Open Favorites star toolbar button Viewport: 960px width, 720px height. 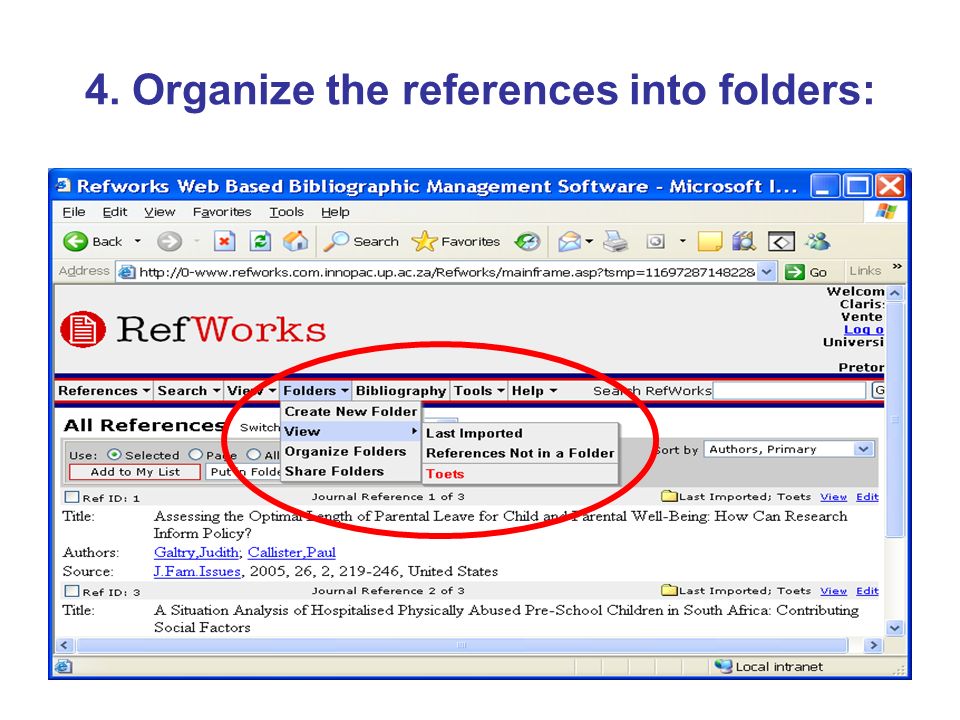(x=456, y=241)
